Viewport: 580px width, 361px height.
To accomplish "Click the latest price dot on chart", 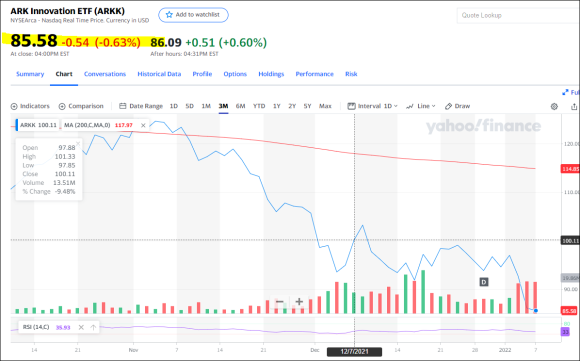I will click(x=535, y=311).
